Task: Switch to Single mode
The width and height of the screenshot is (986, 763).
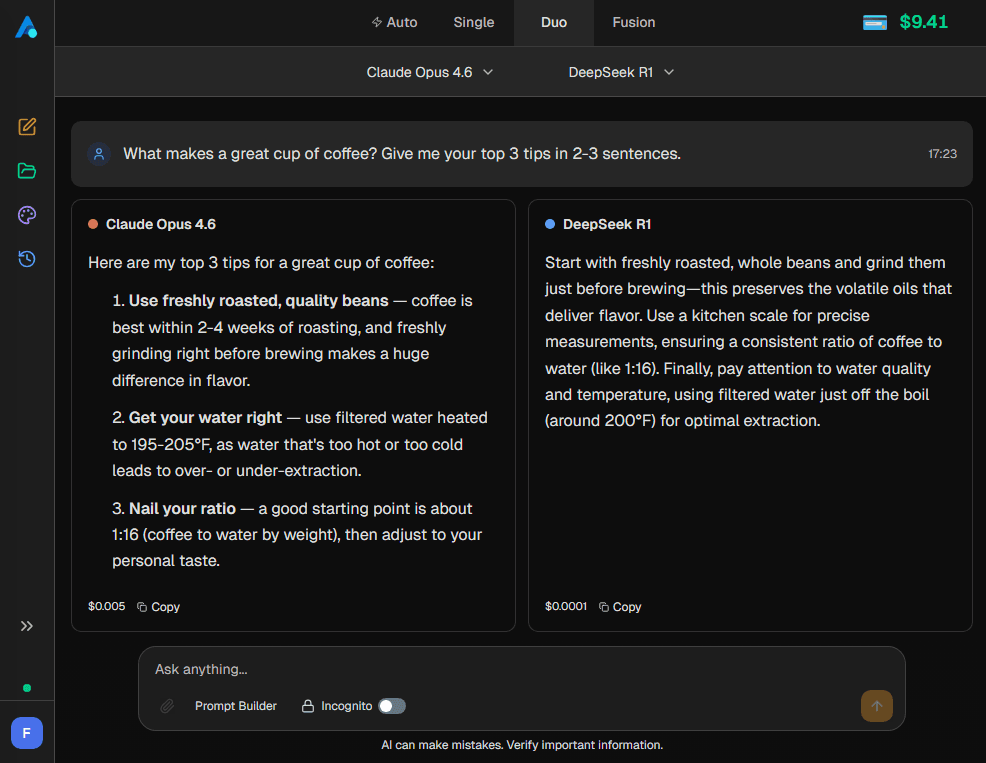Action: 473,22
